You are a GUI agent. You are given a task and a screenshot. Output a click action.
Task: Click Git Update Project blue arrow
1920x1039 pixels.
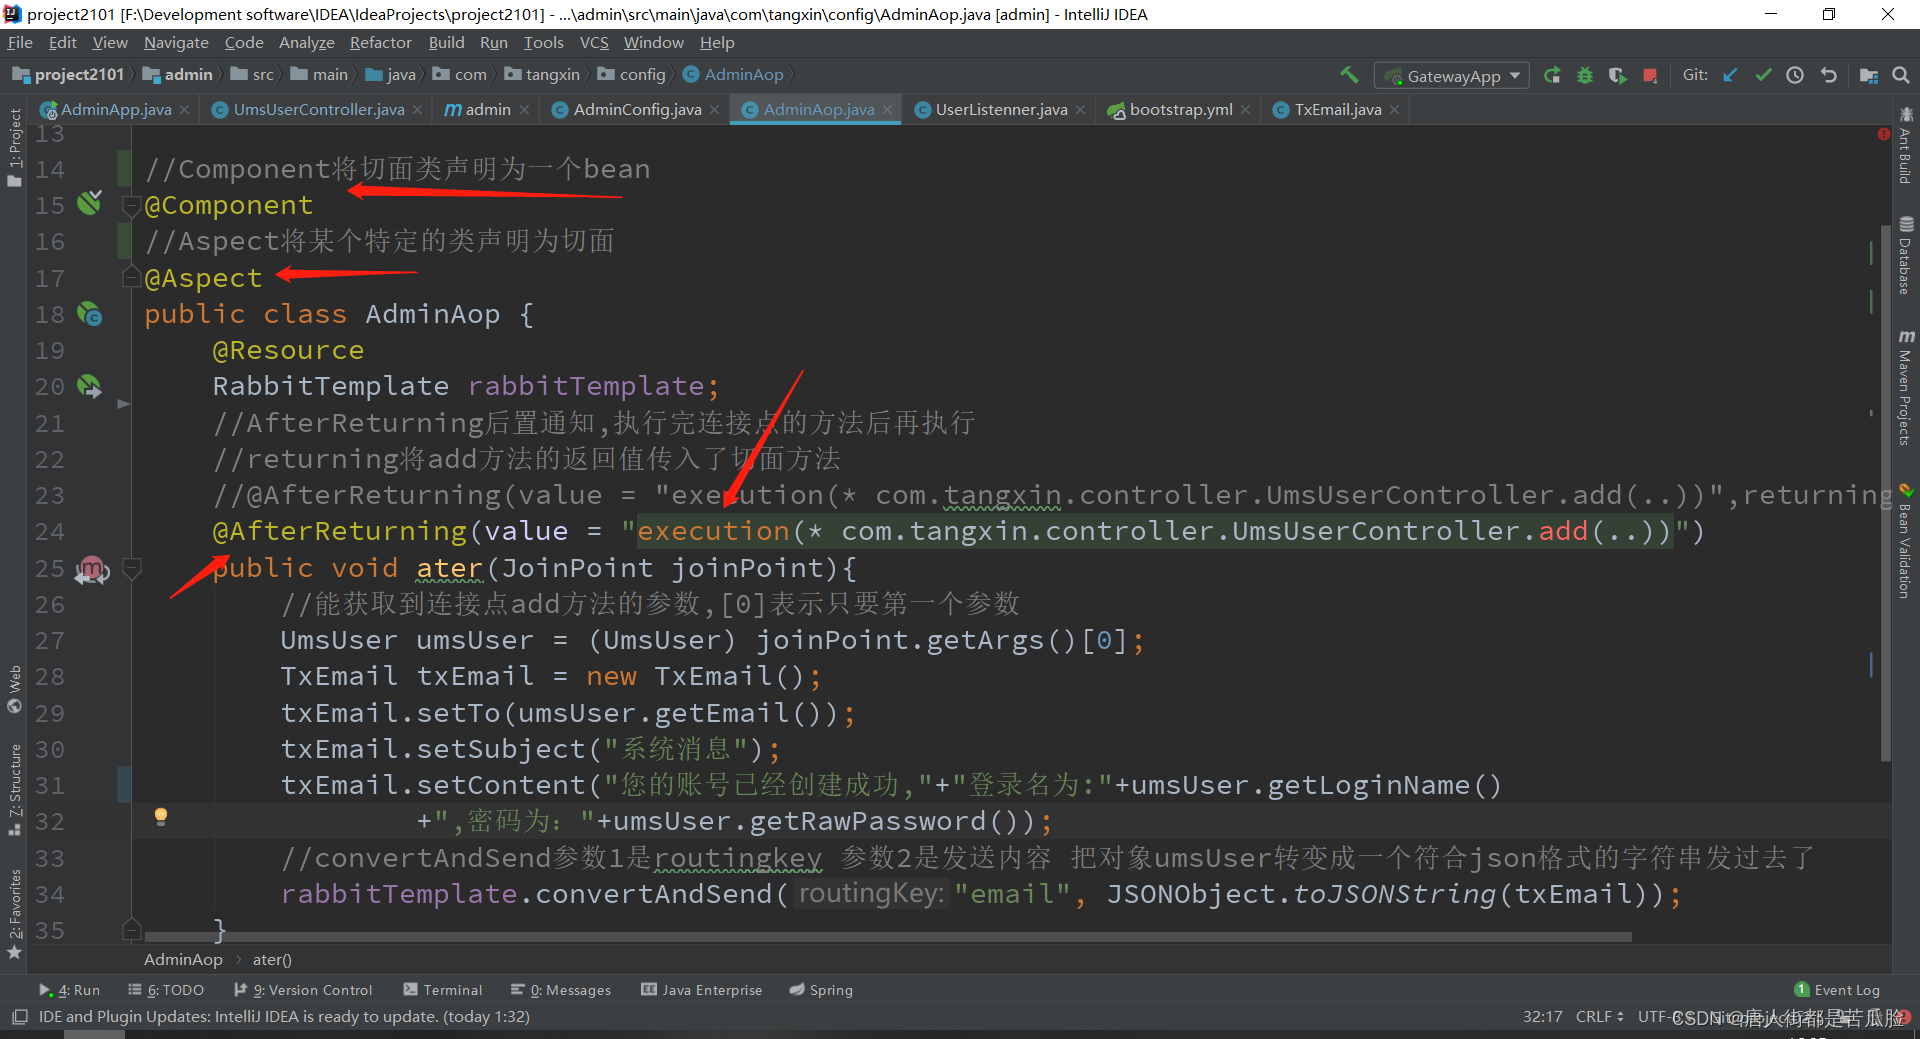click(1730, 75)
